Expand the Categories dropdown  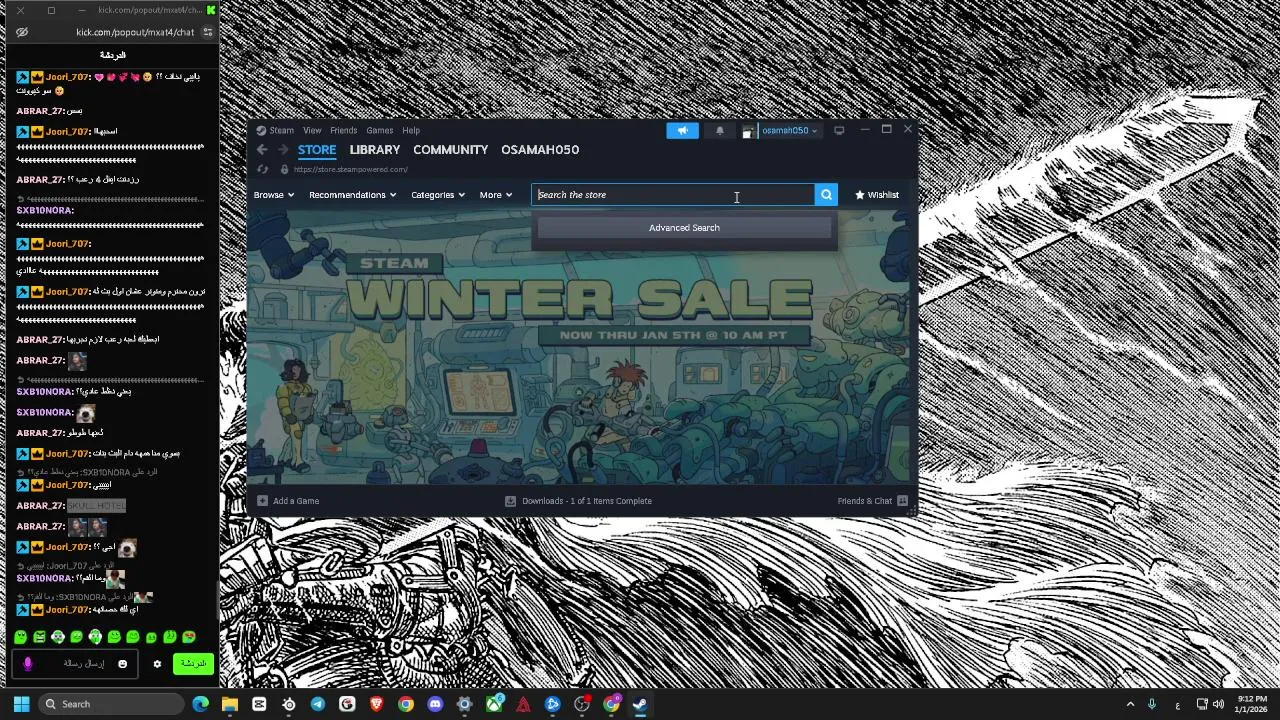pyautogui.click(x=437, y=195)
